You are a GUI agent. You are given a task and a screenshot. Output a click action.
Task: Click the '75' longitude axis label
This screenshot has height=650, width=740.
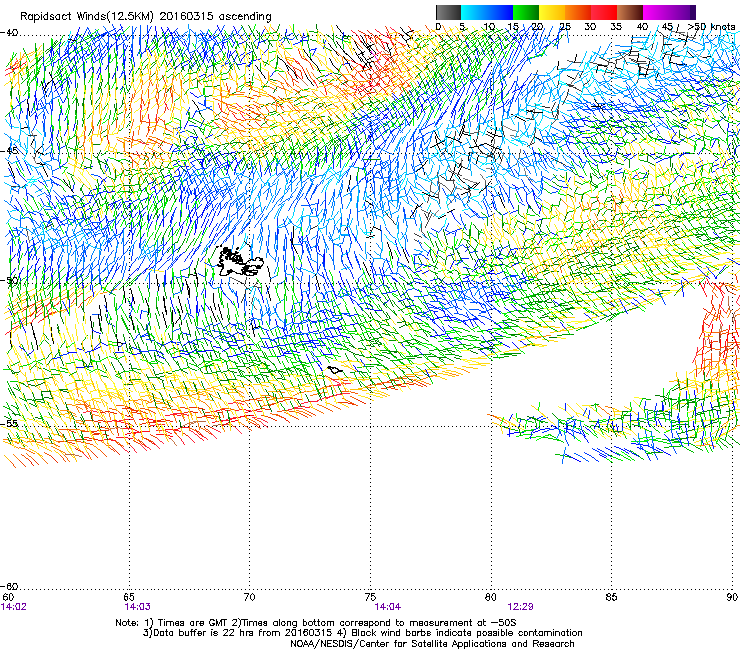pyautogui.click(x=370, y=597)
